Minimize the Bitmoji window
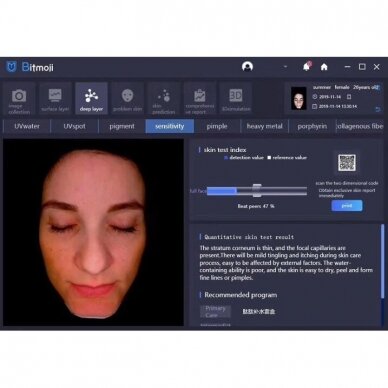Viewport: 388px width, 388px height. 347,67
